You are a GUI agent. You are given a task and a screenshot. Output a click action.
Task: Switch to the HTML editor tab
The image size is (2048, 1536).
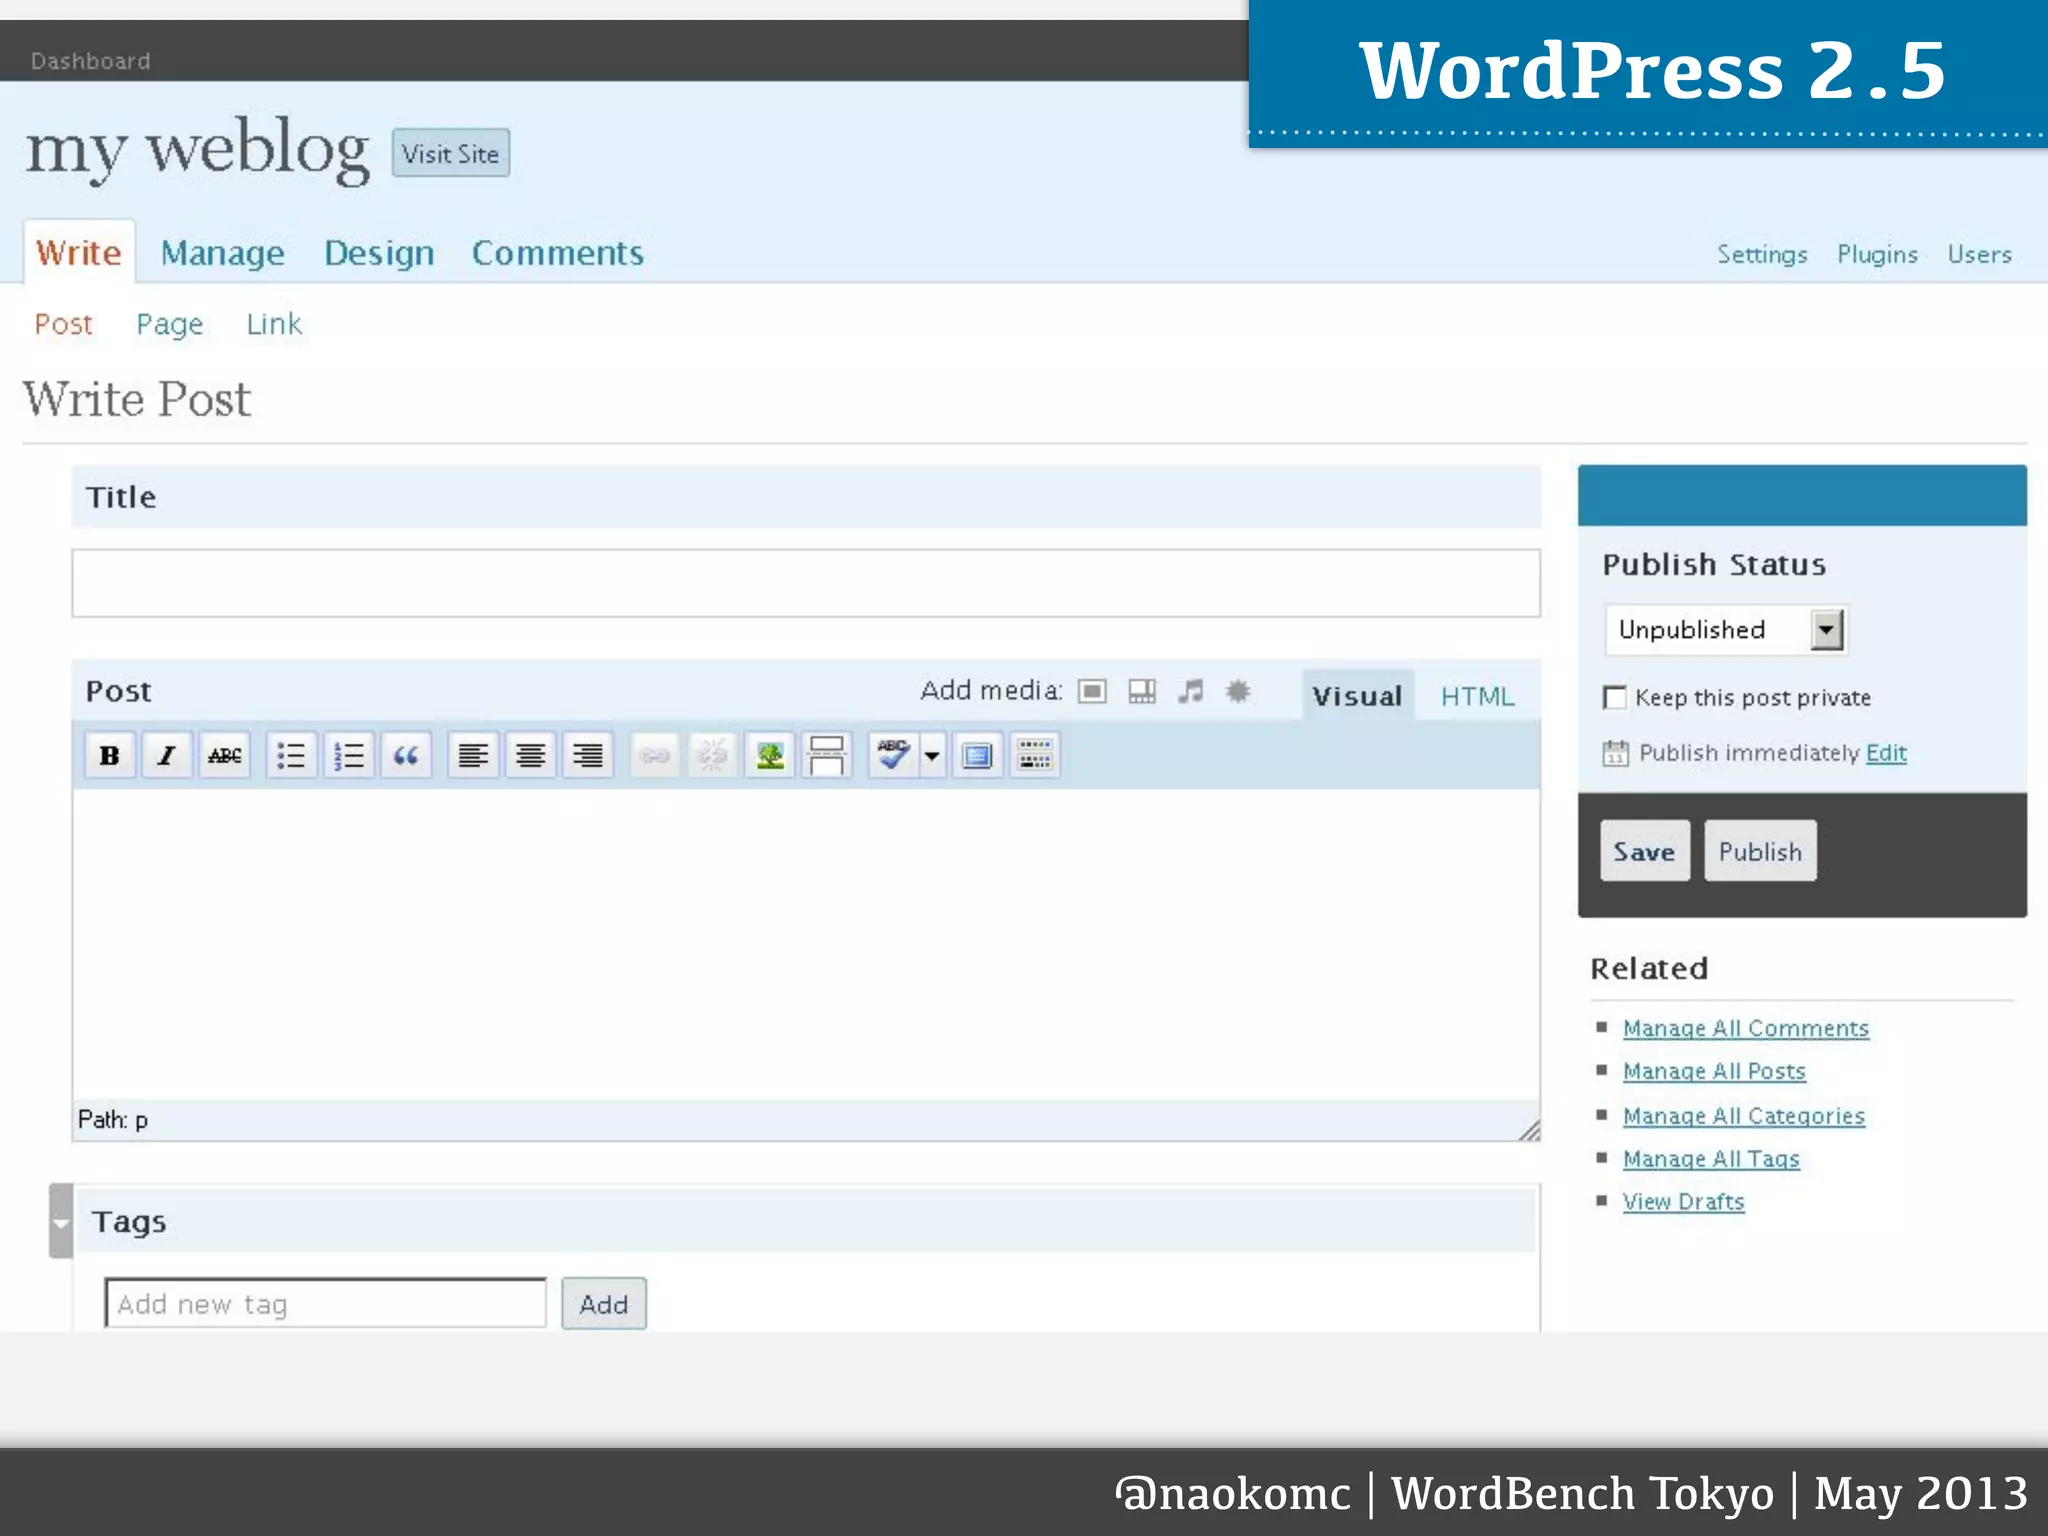pyautogui.click(x=1477, y=696)
